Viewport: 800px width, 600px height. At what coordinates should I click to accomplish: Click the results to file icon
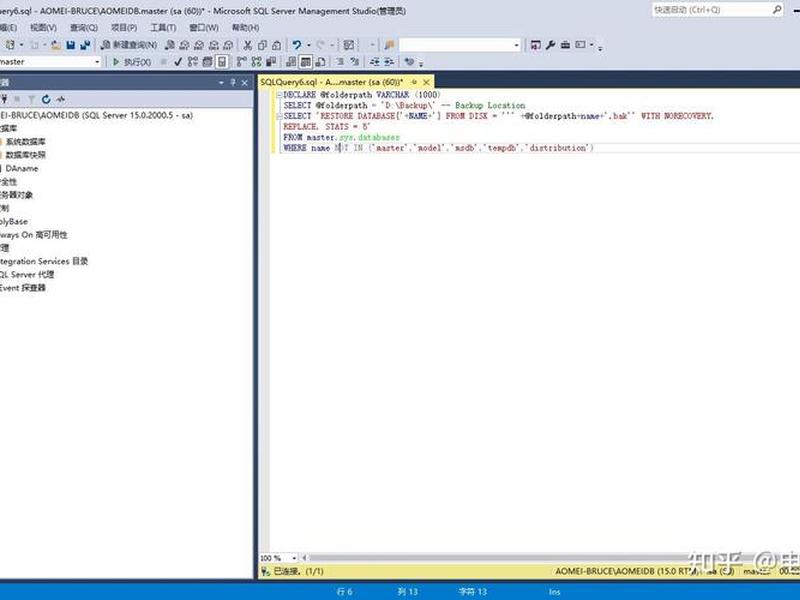[321, 62]
